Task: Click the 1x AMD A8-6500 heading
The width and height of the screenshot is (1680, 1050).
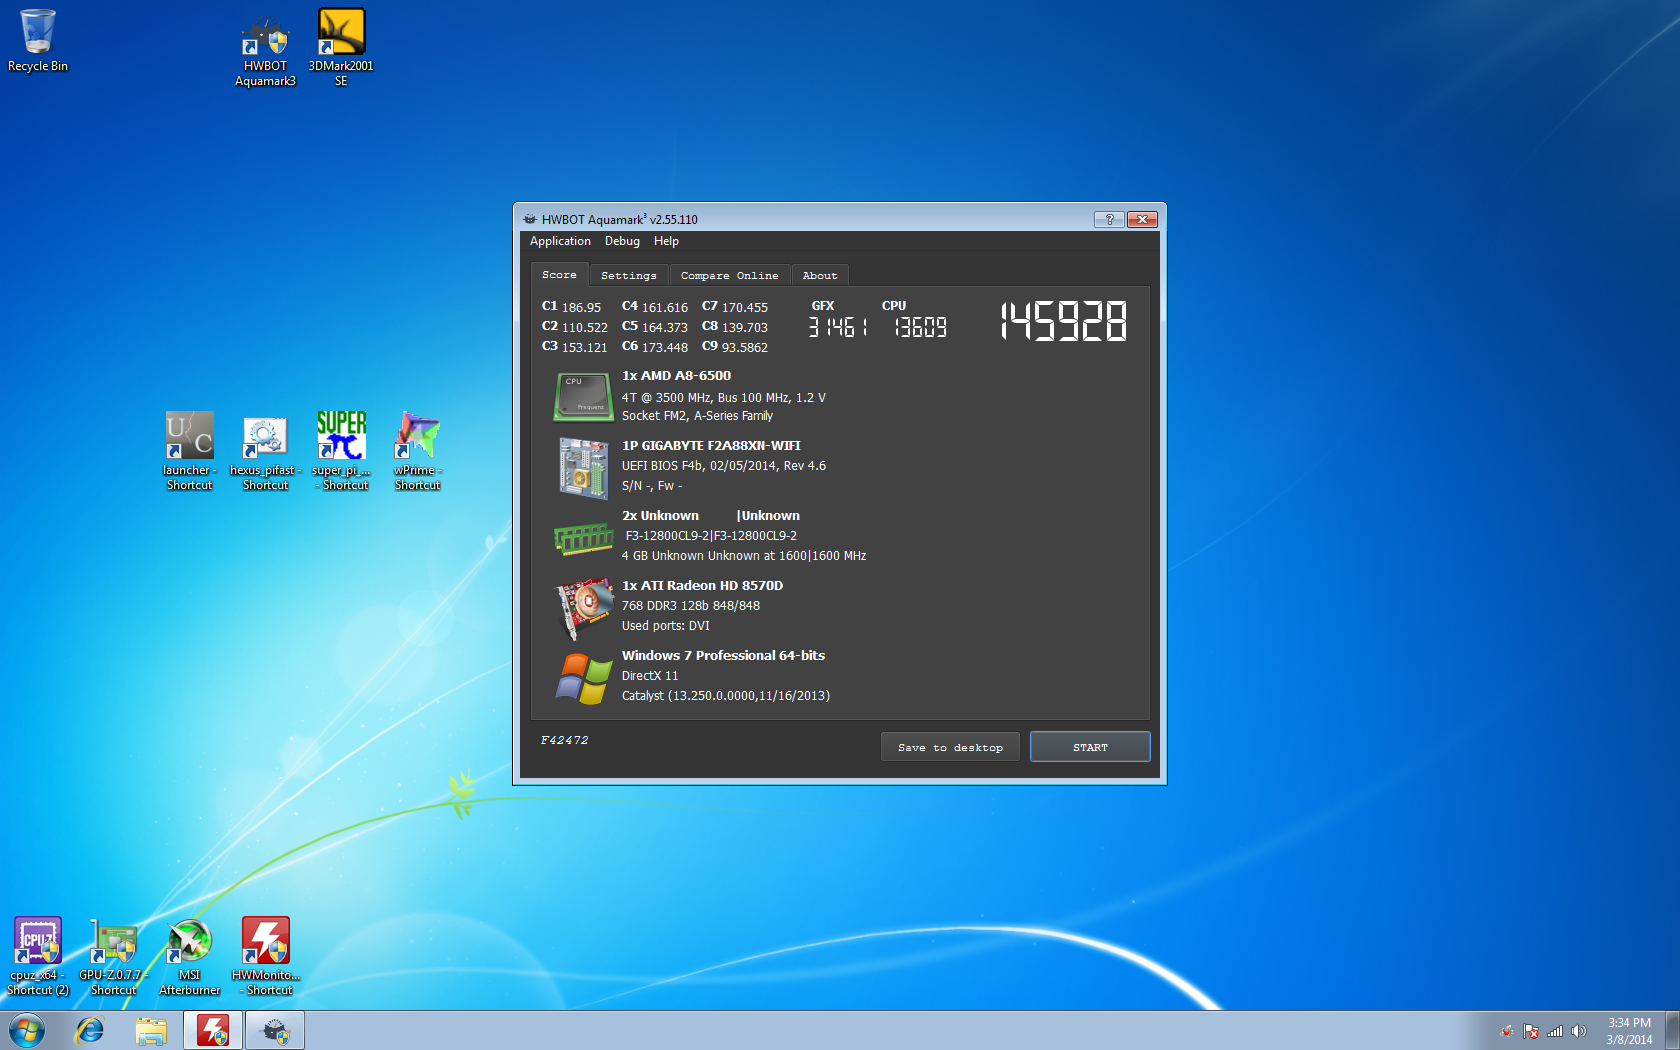Action: [676, 376]
